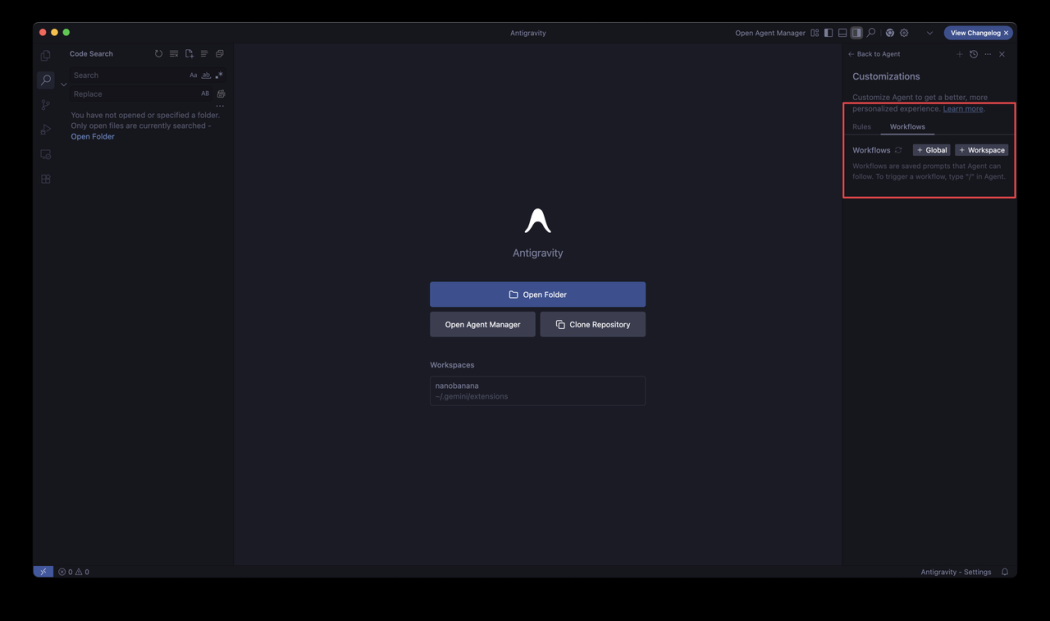
Task: Select the Workflows tab
Action: pyautogui.click(x=907, y=127)
